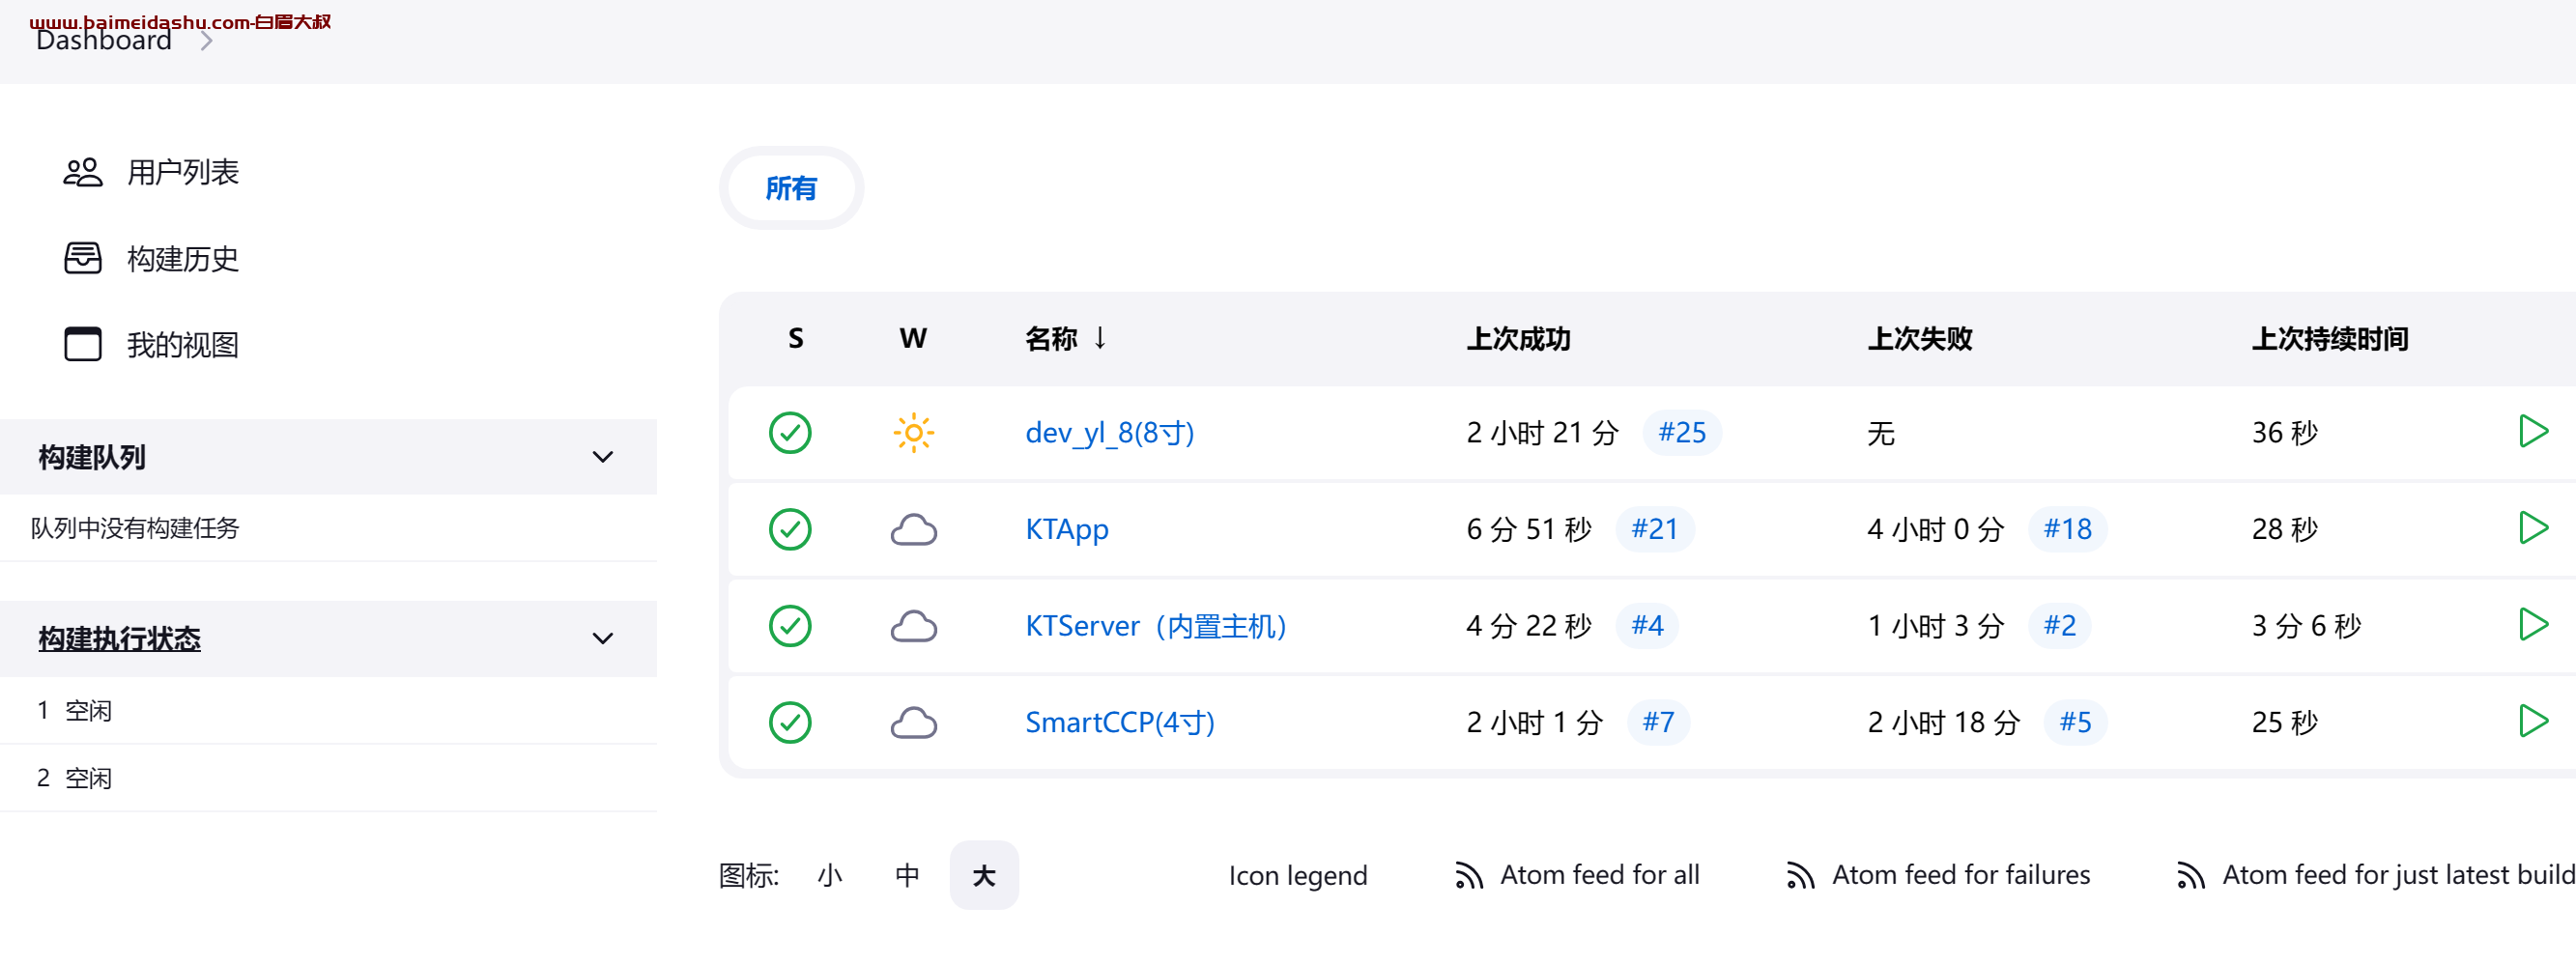Click success status icon for KTApp
Image resolution: width=2576 pixels, height=964 pixels.
[790, 529]
